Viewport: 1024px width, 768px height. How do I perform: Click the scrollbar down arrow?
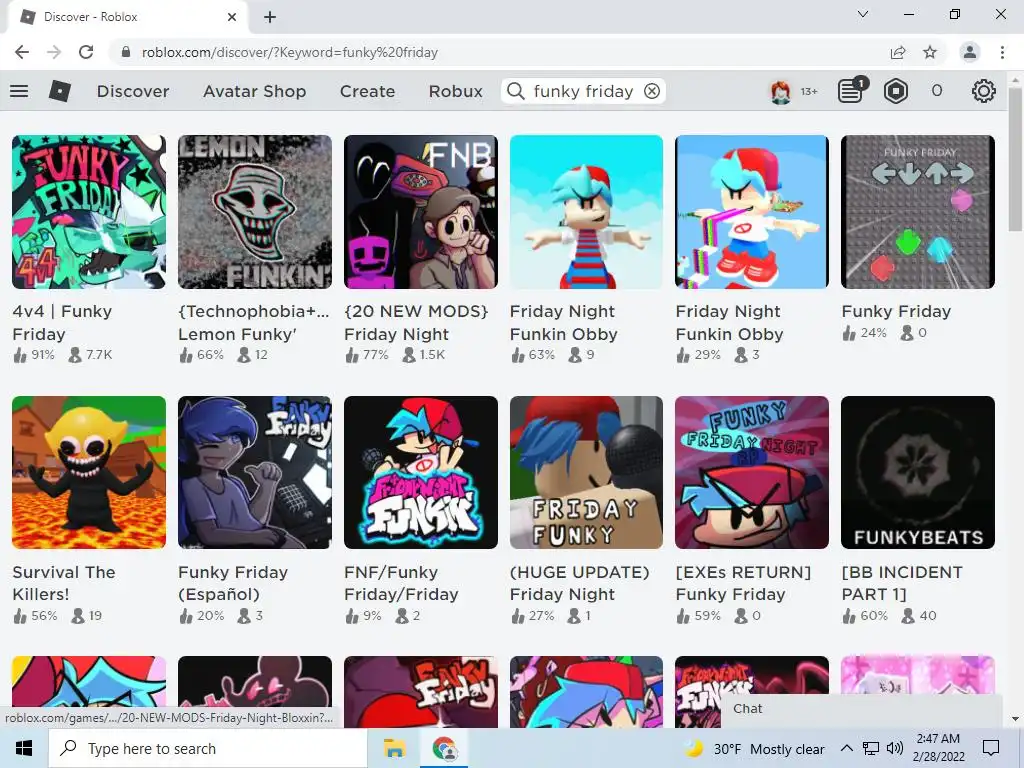click(1014, 719)
